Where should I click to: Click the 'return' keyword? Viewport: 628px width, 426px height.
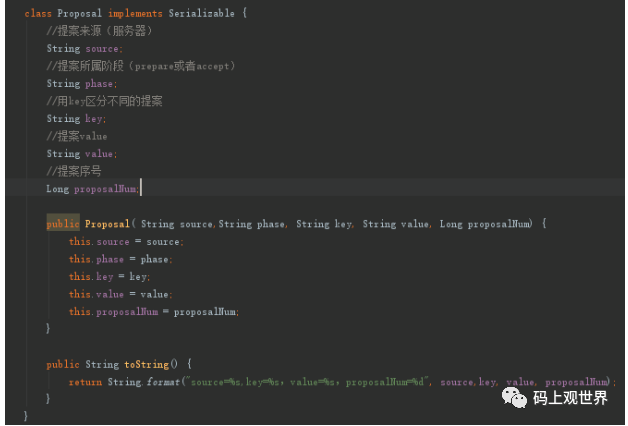pos(84,382)
